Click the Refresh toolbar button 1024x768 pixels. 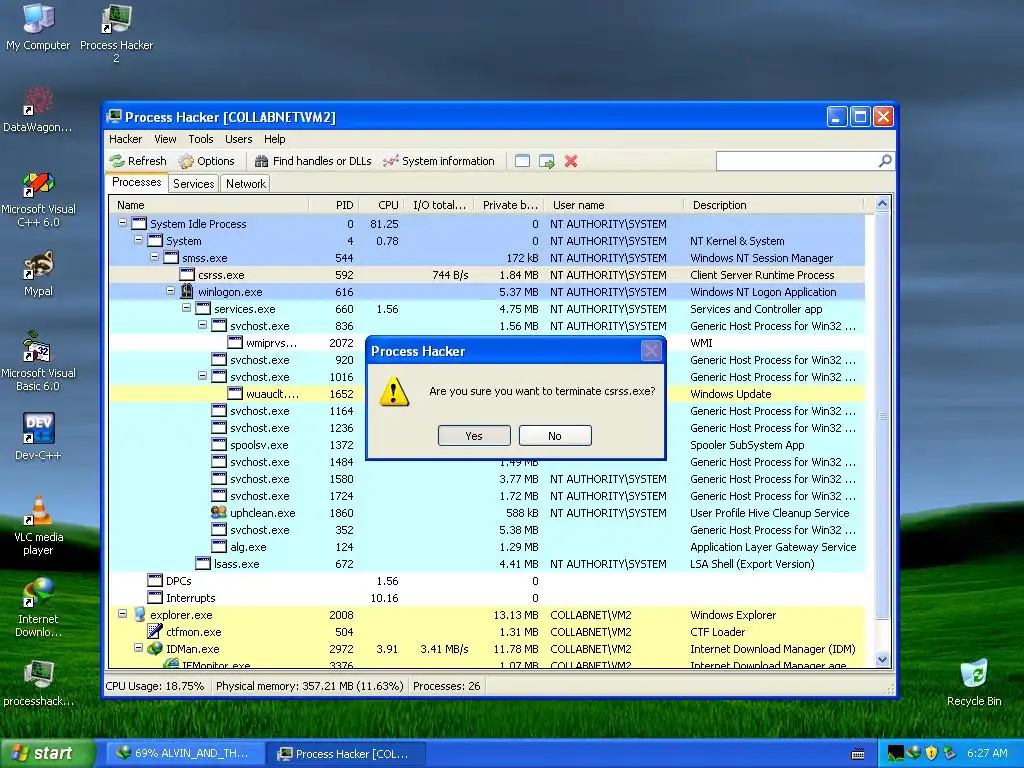[138, 161]
